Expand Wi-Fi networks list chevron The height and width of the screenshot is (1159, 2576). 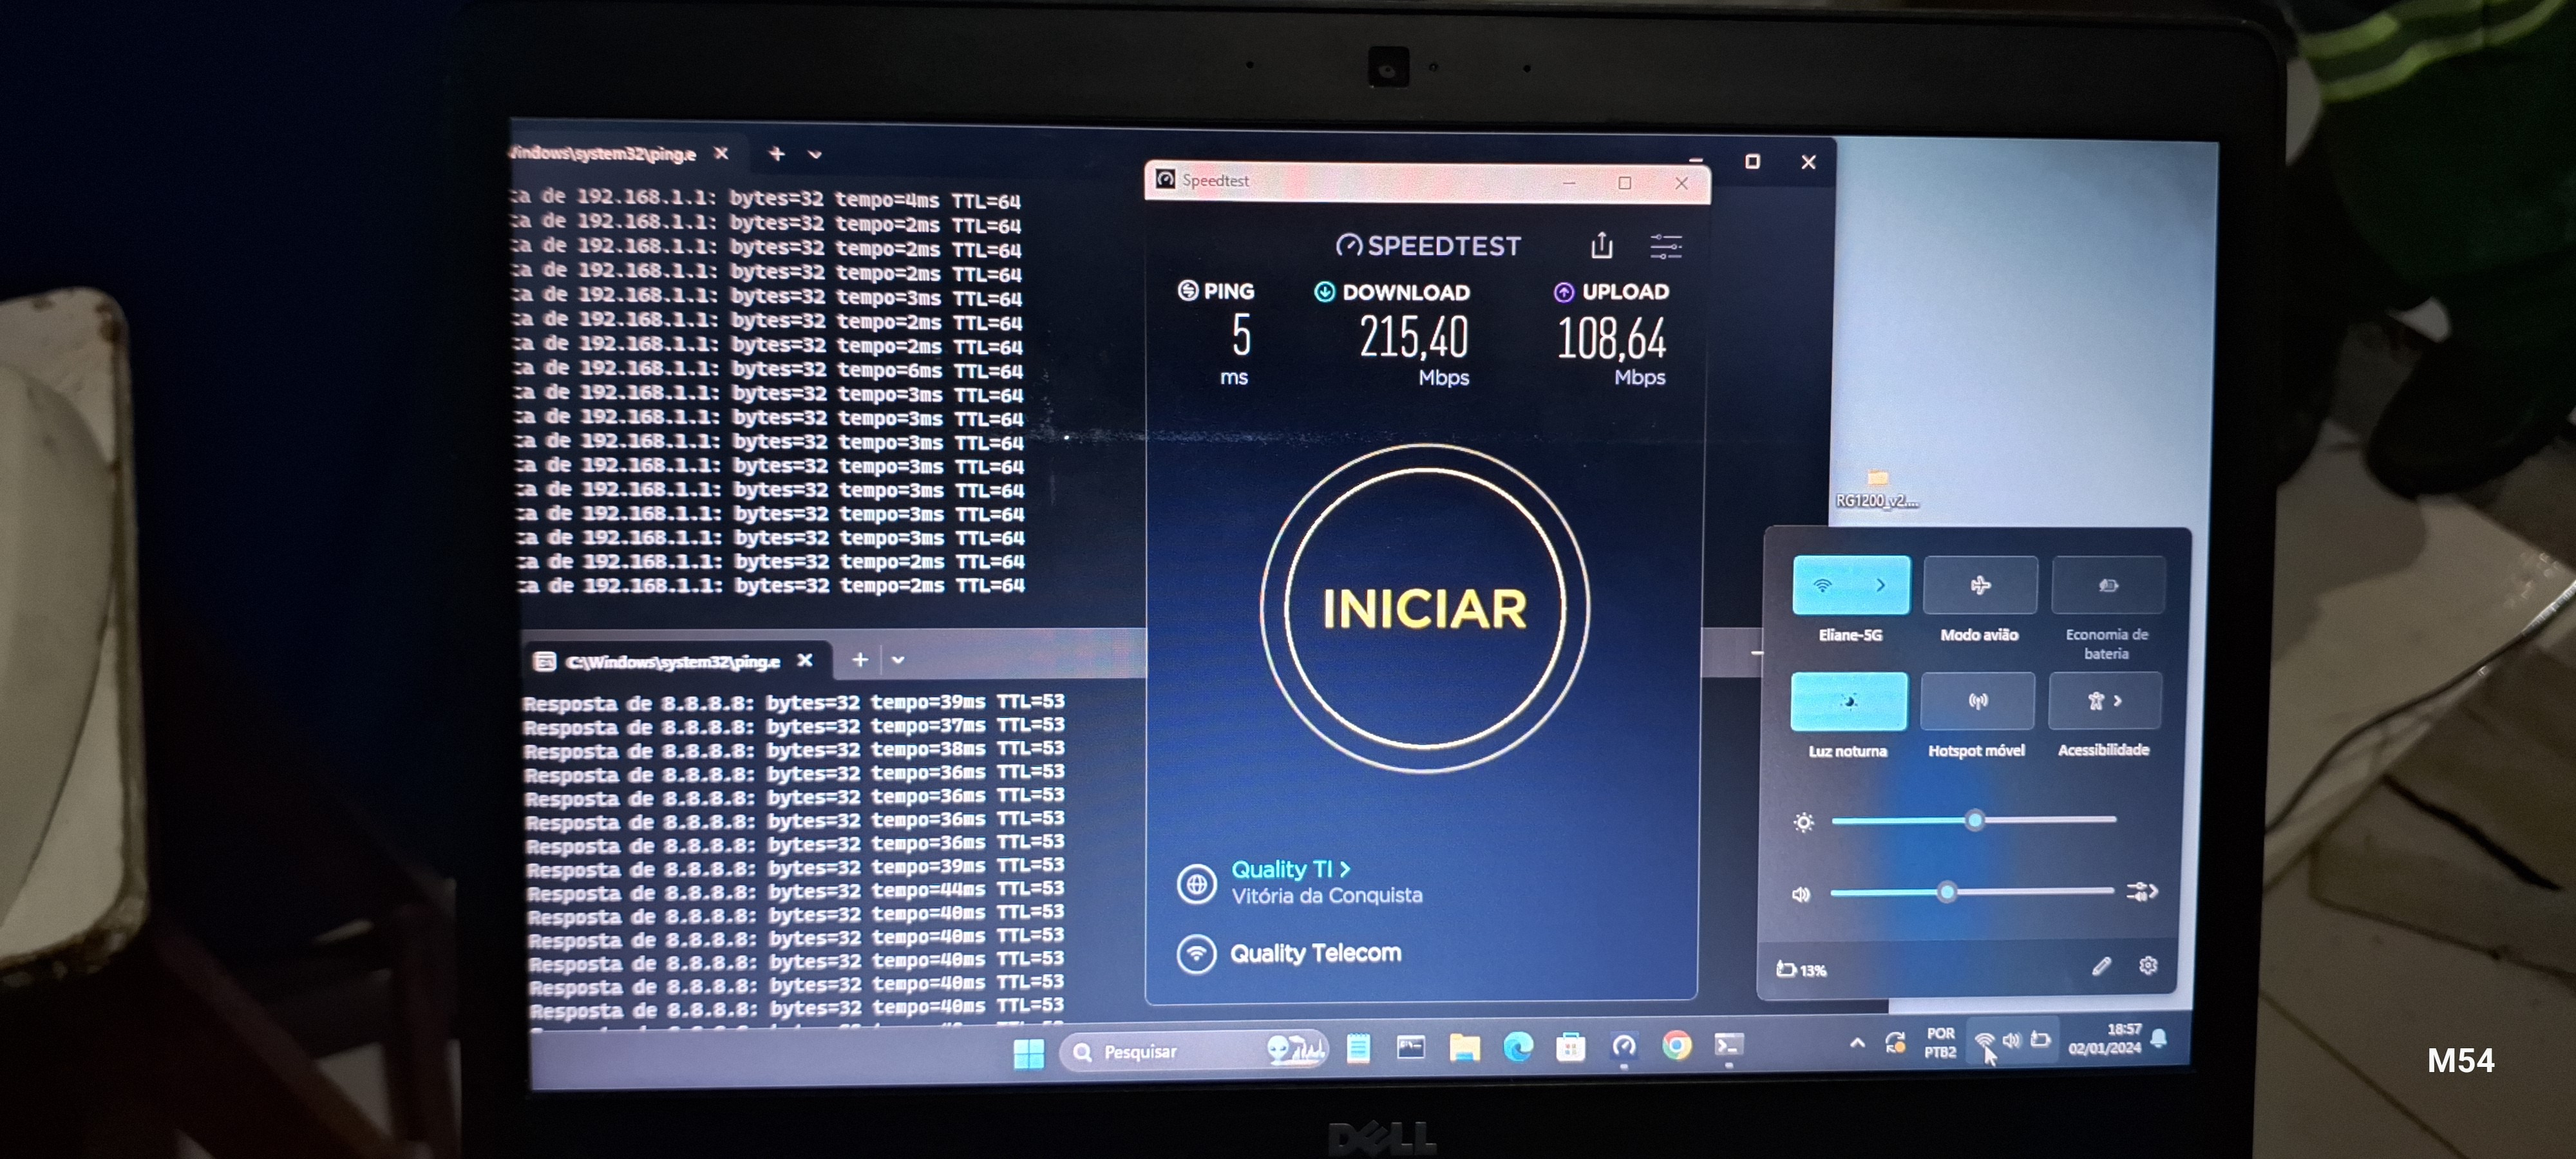click(1880, 585)
